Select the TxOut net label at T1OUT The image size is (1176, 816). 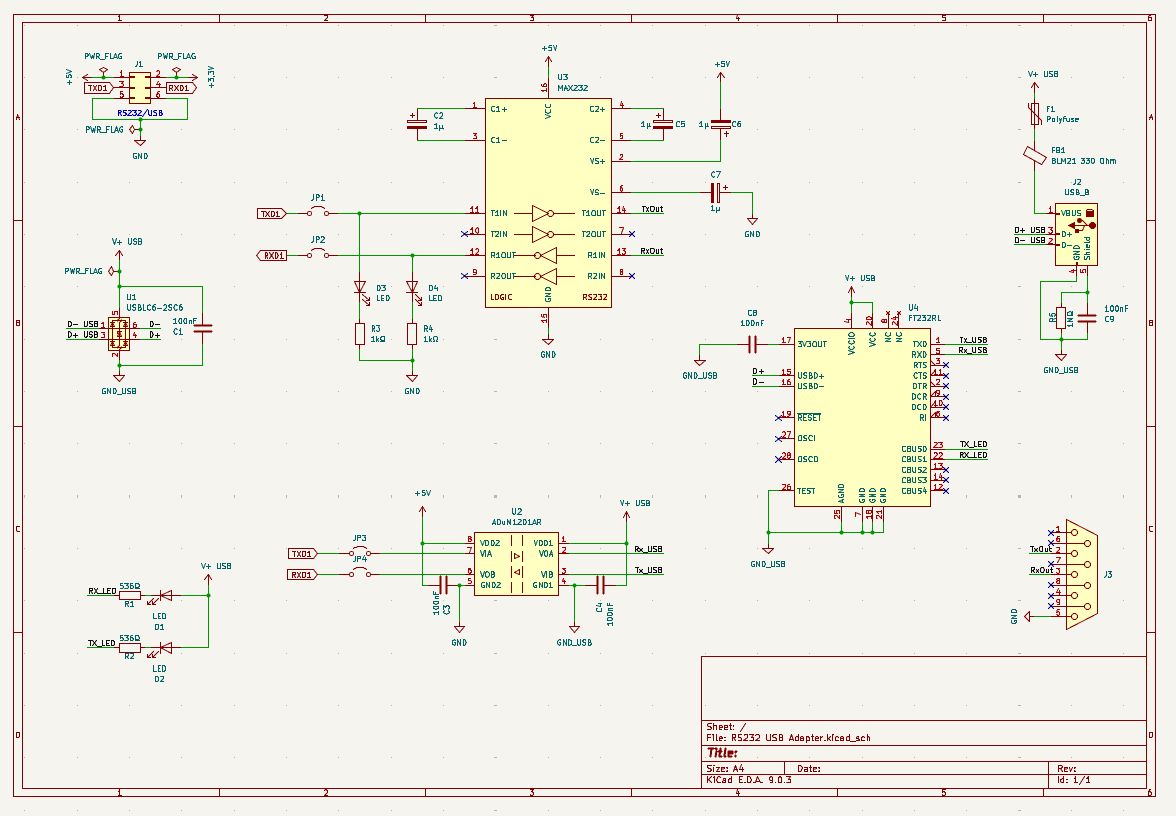[x=651, y=209]
